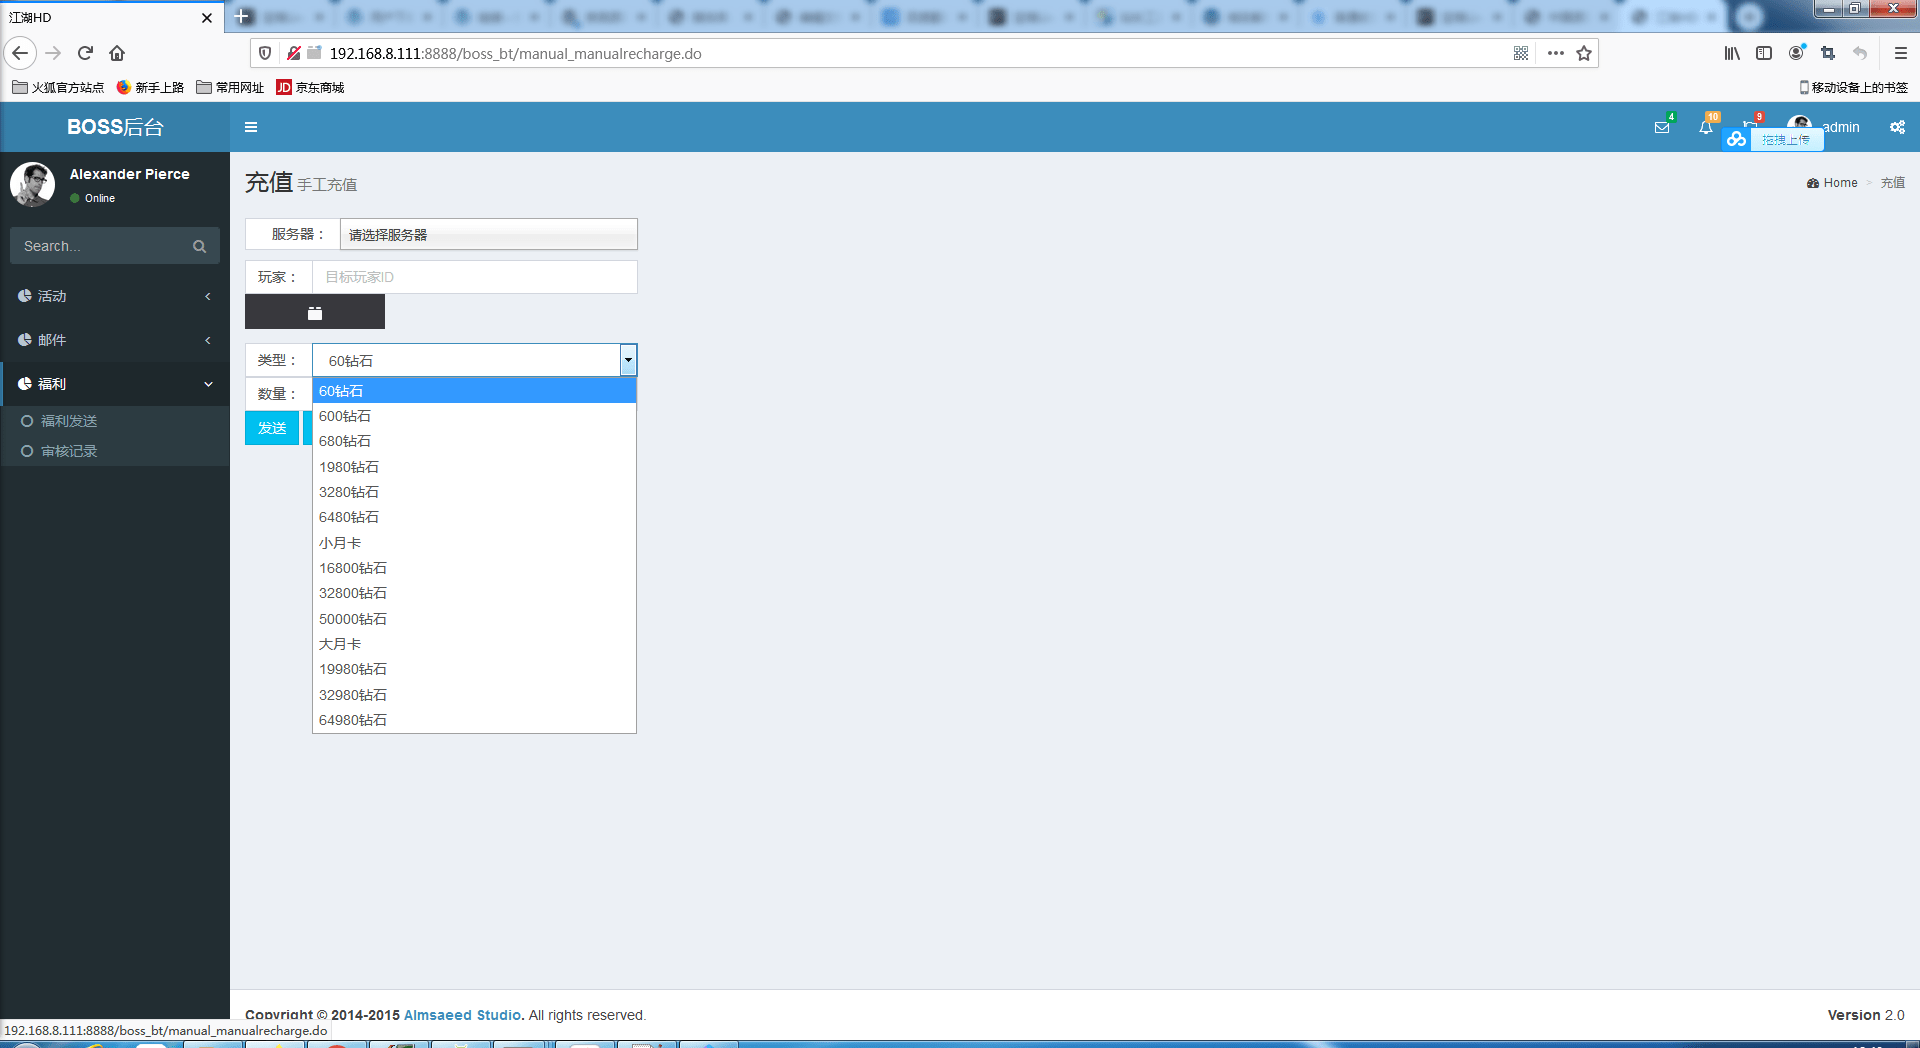This screenshot has height=1048, width=1920.
Task: Click the 类型 dropdown arrow
Action: click(x=628, y=360)
